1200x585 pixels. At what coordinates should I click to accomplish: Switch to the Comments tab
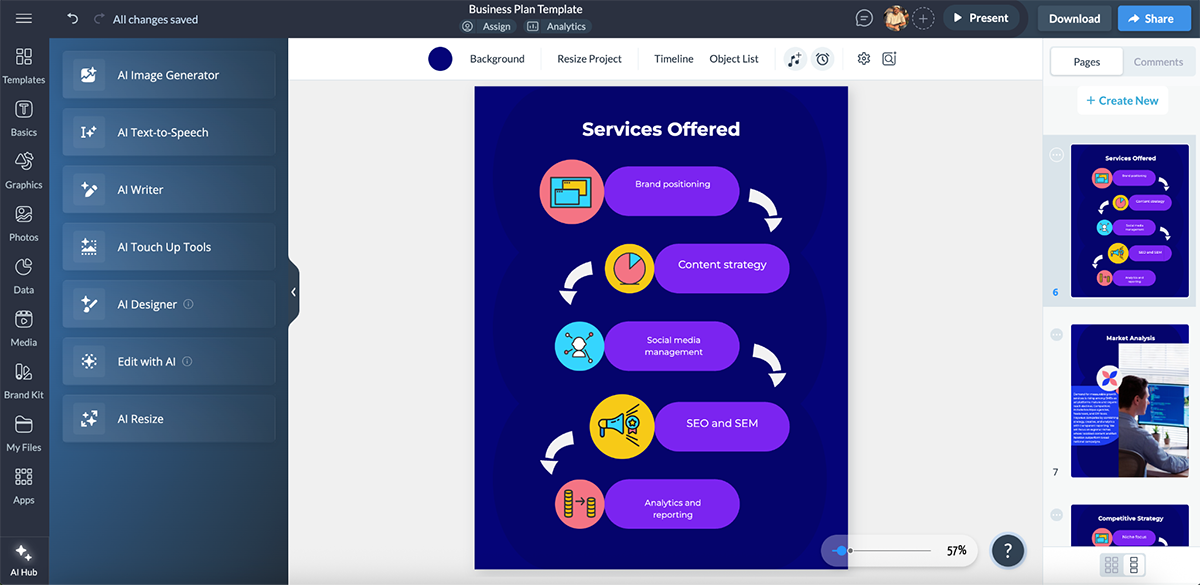coord(1158,61)
